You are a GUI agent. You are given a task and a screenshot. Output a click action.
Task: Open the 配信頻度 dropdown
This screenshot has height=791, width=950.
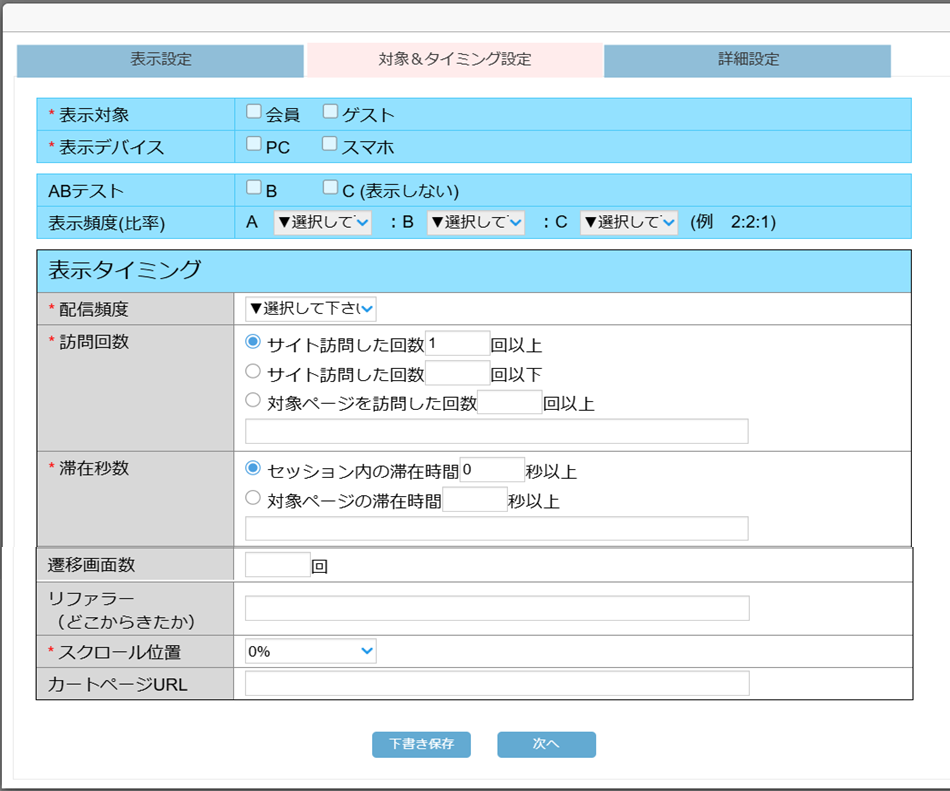point(311,309)
